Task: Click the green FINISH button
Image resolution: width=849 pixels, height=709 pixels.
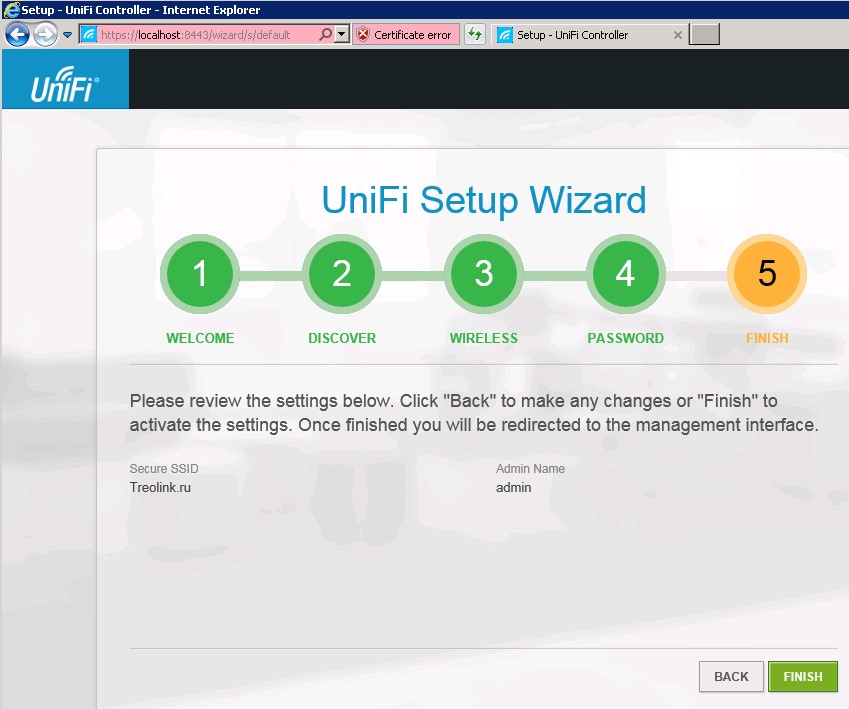Action: coord(802,677)
